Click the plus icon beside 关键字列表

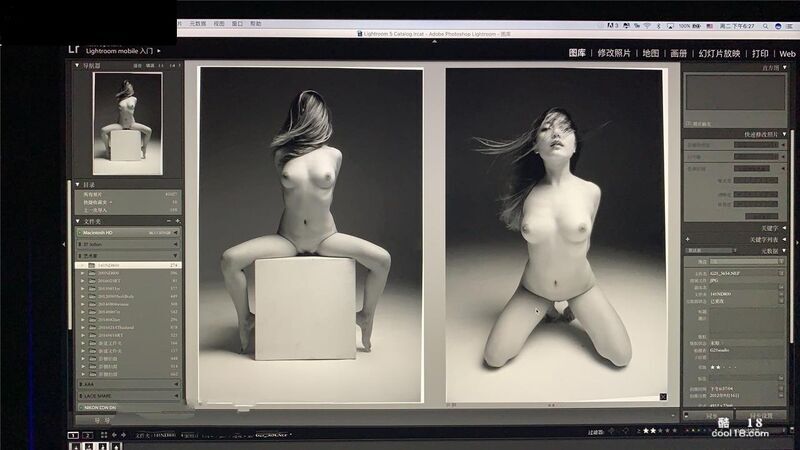690,240
